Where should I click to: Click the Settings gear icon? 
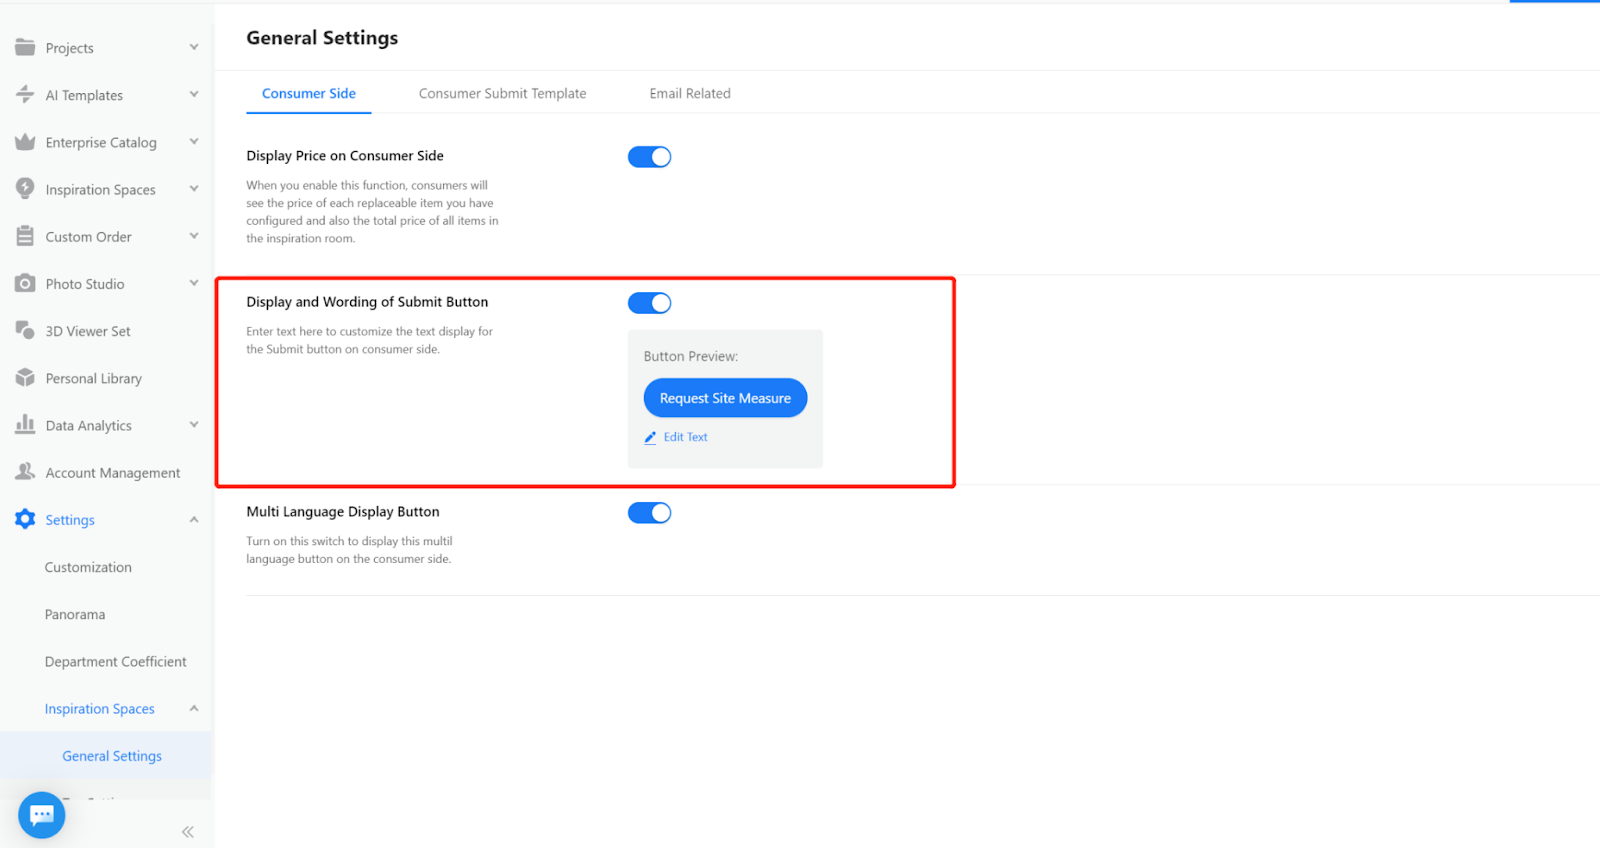(x=25, y=519)
